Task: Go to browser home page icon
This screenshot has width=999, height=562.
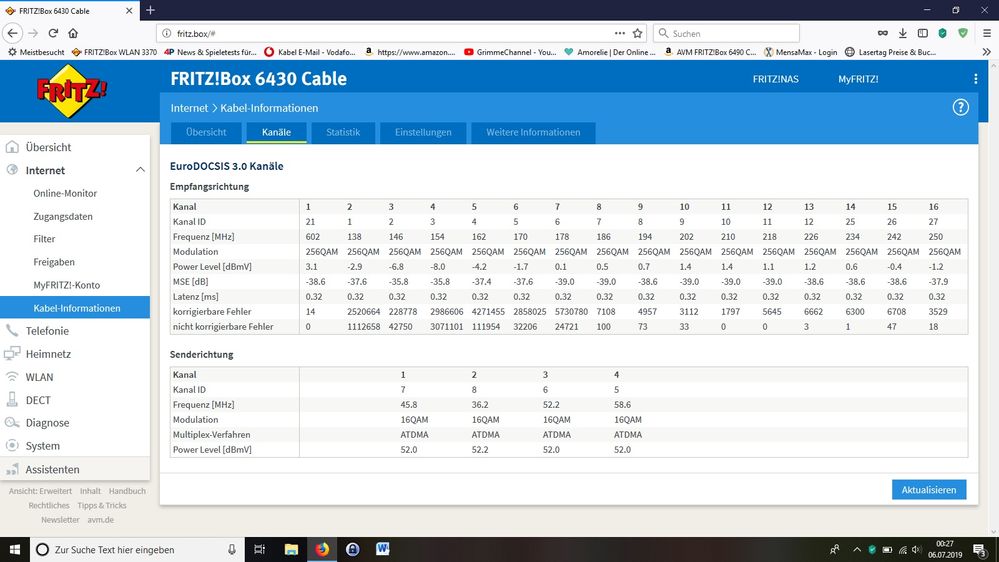Action: [73, 33]
